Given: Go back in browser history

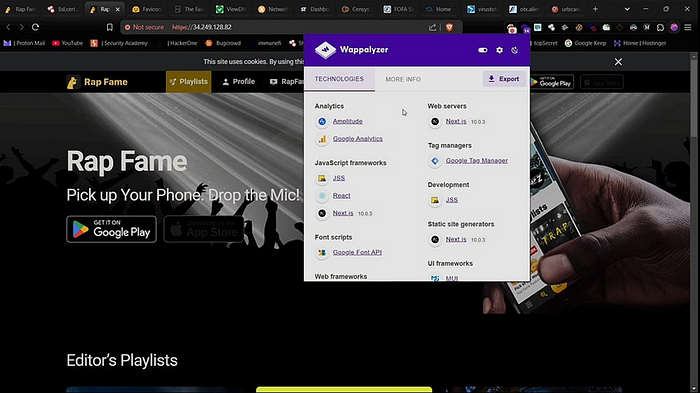Looking at the screenshot, I should click(x=8, y=27).
